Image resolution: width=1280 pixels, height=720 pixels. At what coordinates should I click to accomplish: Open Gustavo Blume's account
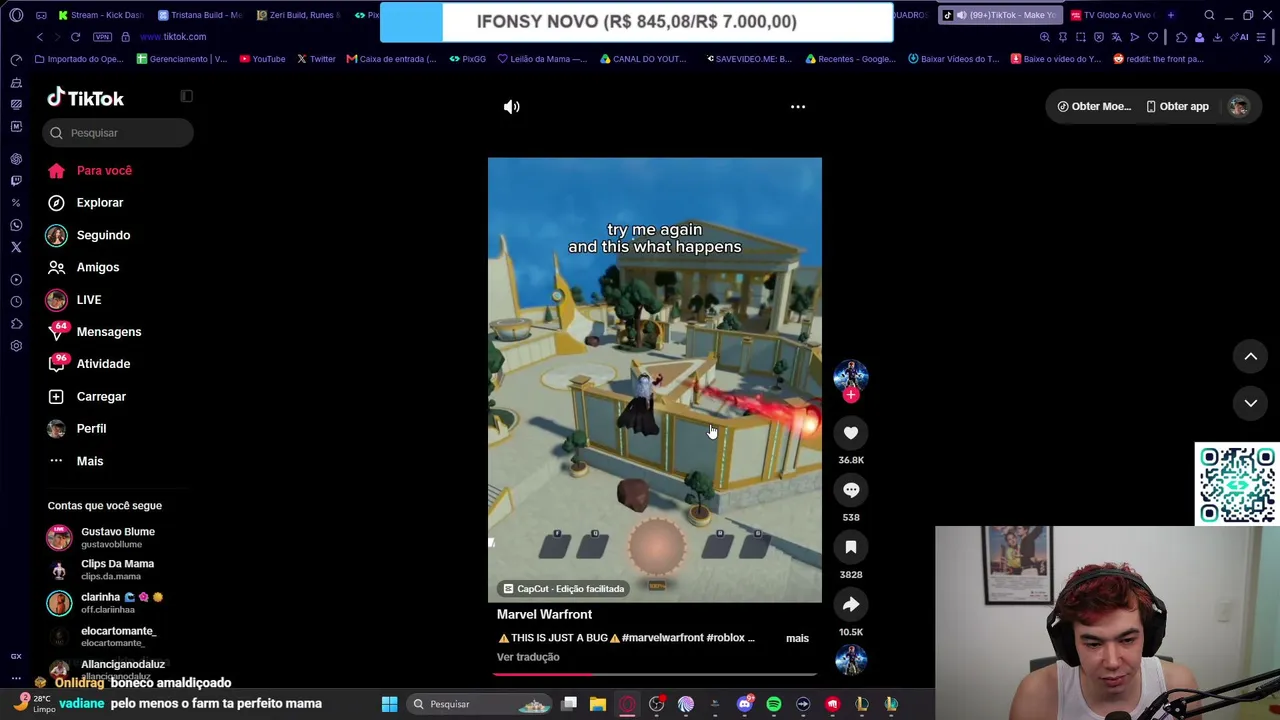click(x=101, y=538)
